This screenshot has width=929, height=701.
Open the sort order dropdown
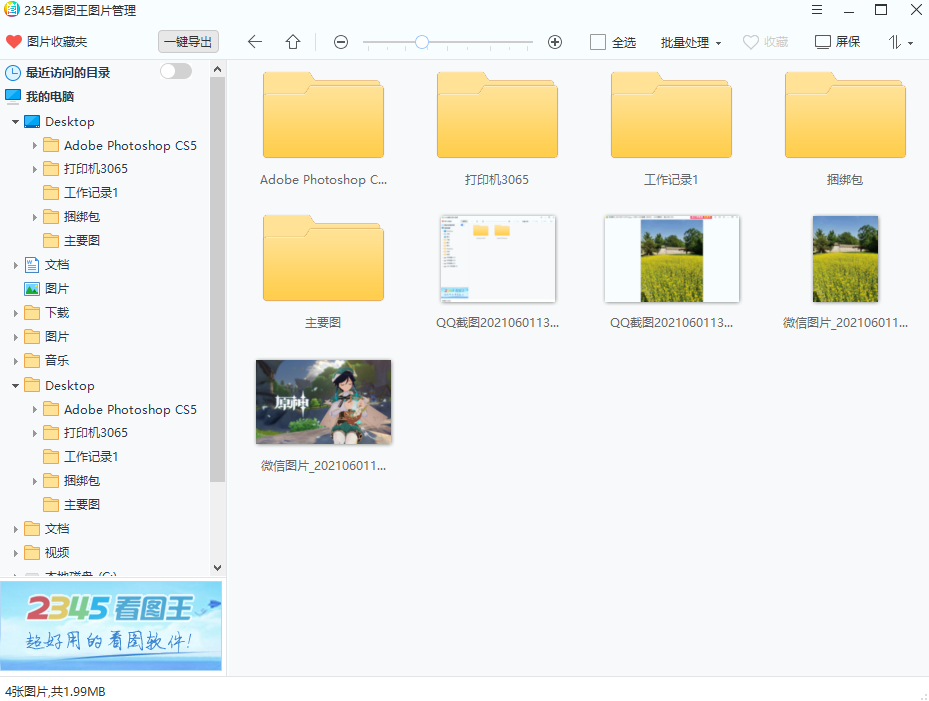pos(900,43)
